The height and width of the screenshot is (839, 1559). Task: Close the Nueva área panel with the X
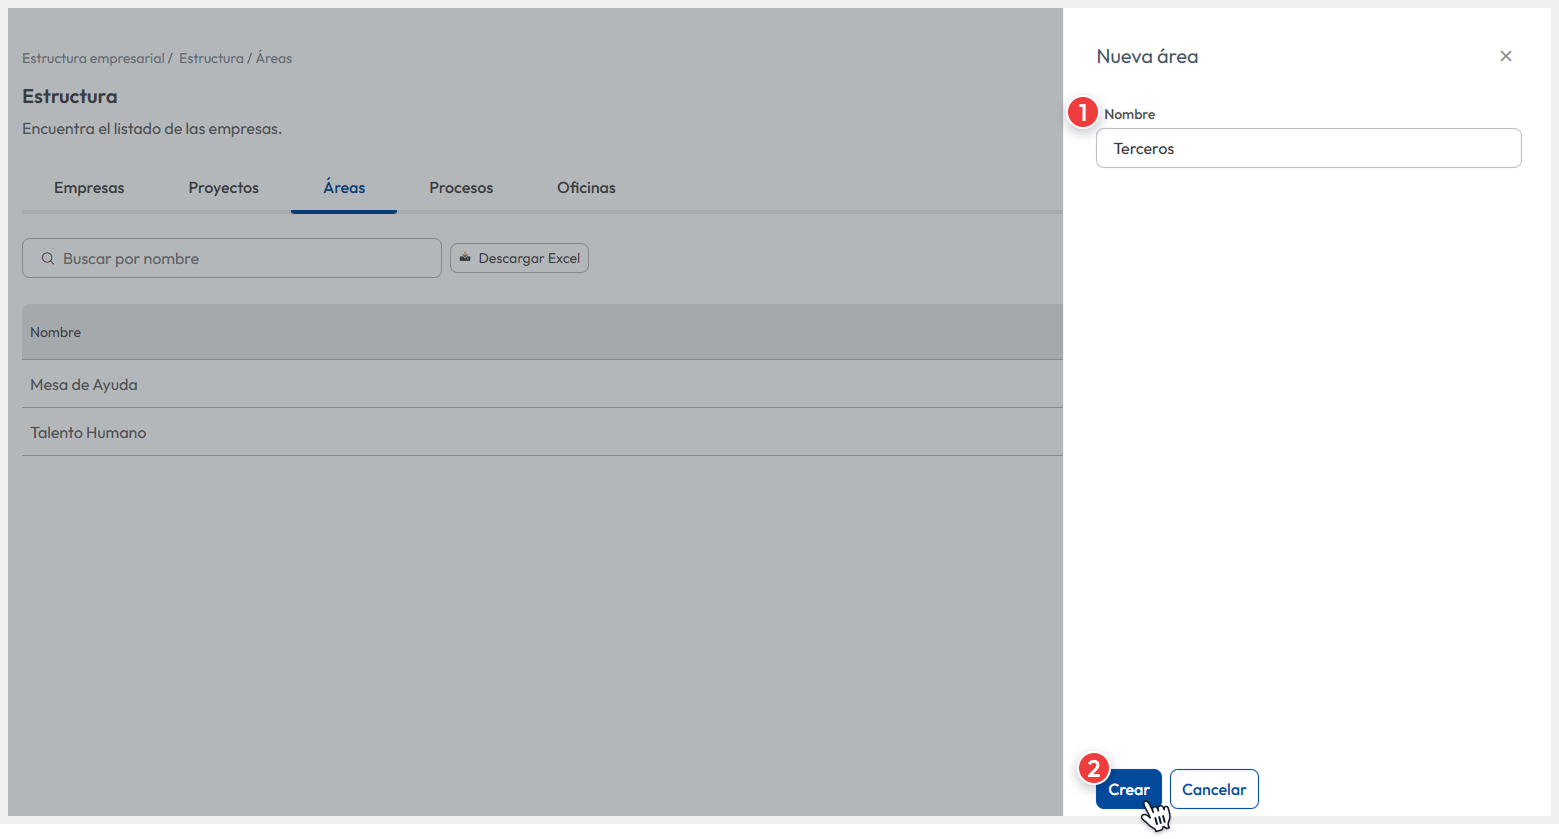coord(1505,57)
